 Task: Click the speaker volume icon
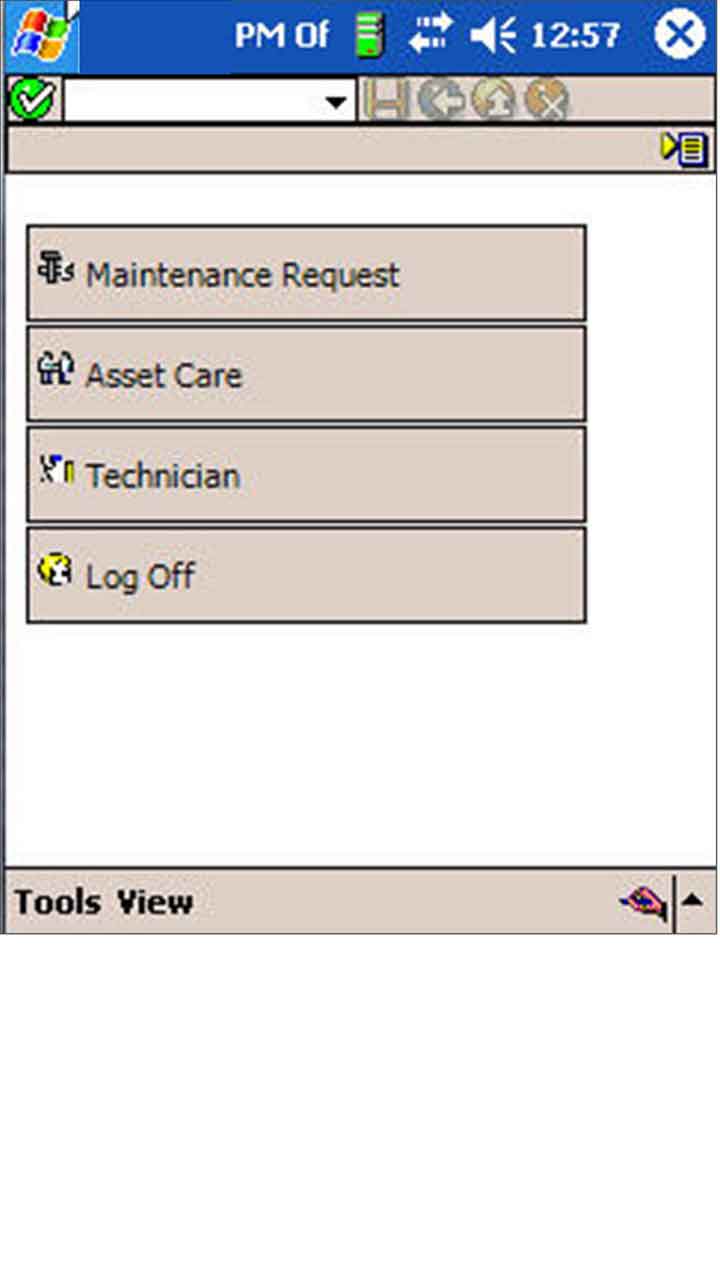point(493,36)
